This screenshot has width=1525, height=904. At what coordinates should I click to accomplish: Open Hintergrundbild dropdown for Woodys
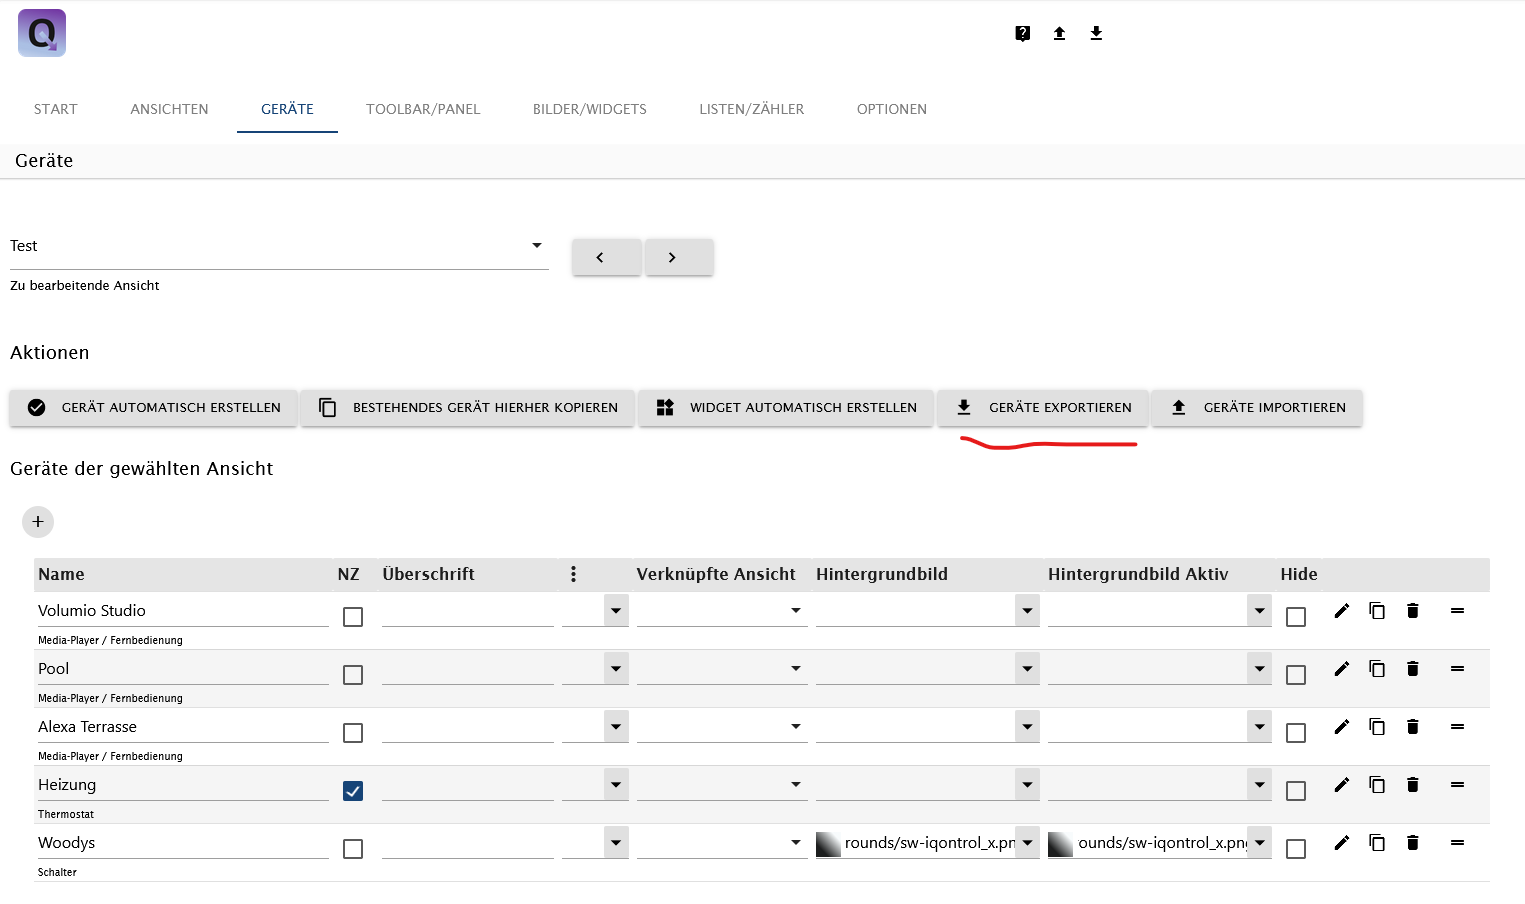click(x=1027, y=843)
